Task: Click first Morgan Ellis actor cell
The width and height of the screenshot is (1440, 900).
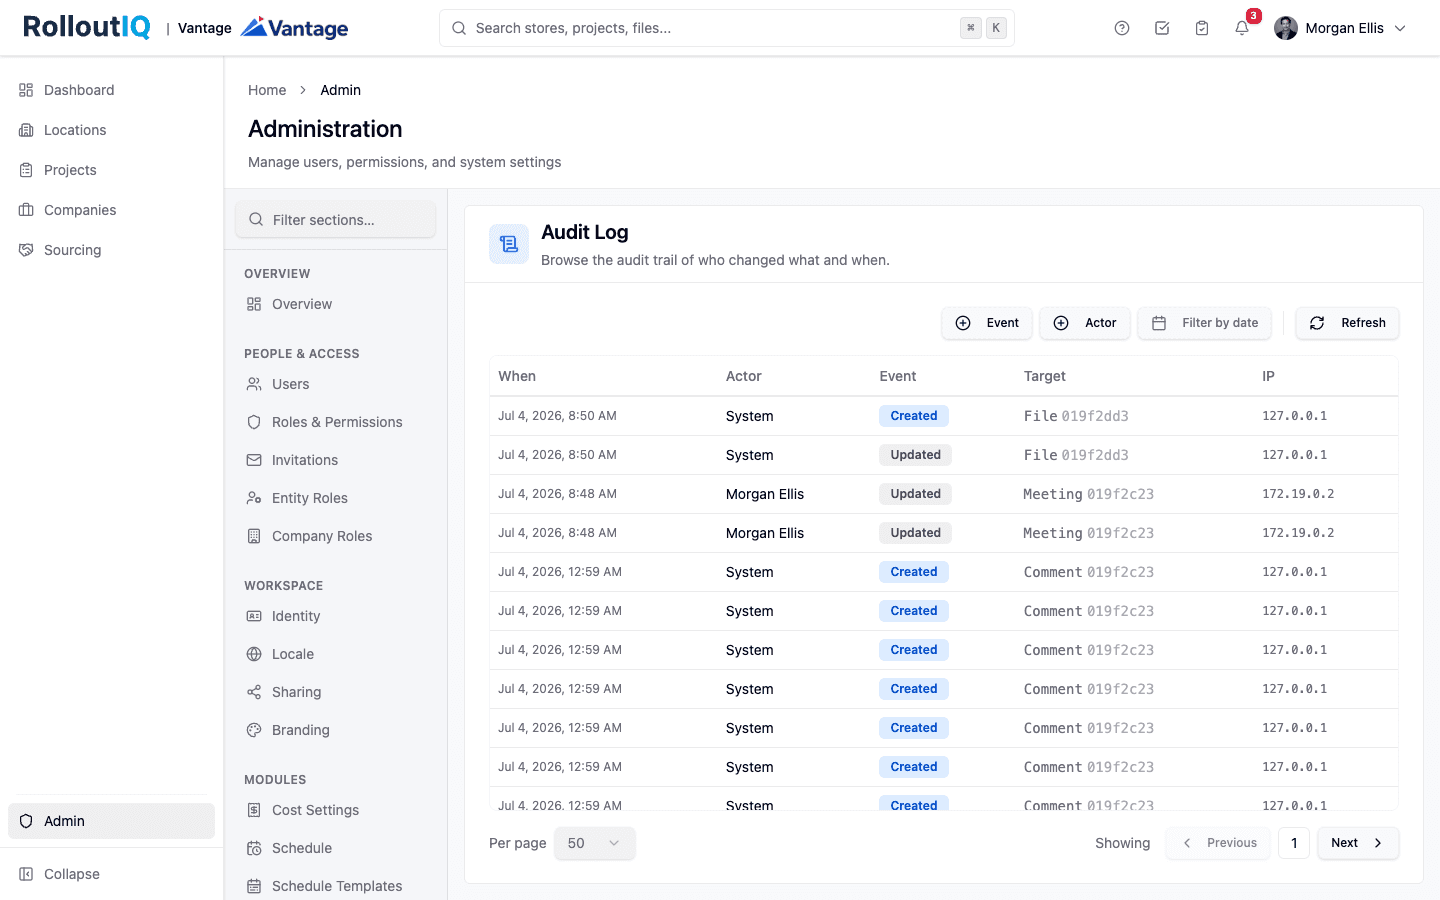Action: tap(765, 494)
